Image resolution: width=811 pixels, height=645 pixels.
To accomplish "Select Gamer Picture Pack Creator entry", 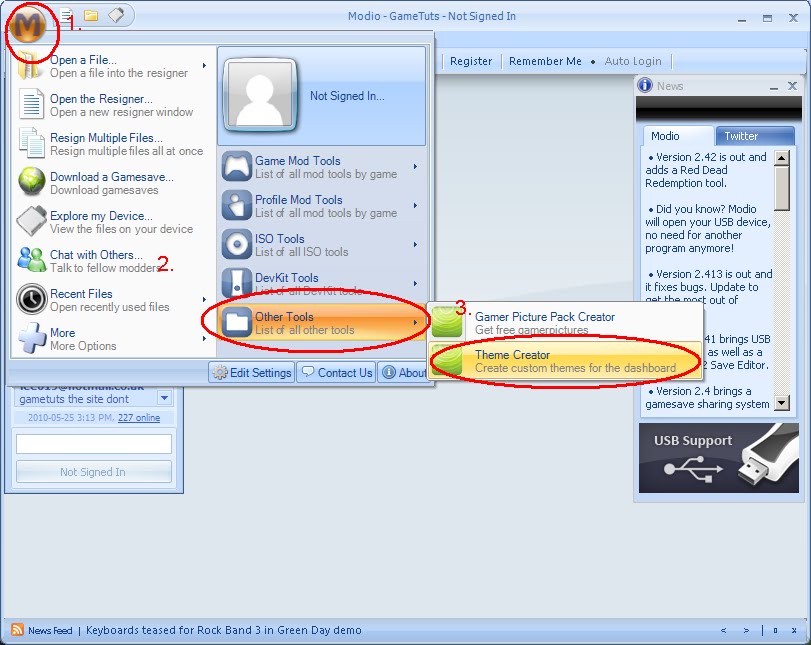I will click(x=565, y=322).
